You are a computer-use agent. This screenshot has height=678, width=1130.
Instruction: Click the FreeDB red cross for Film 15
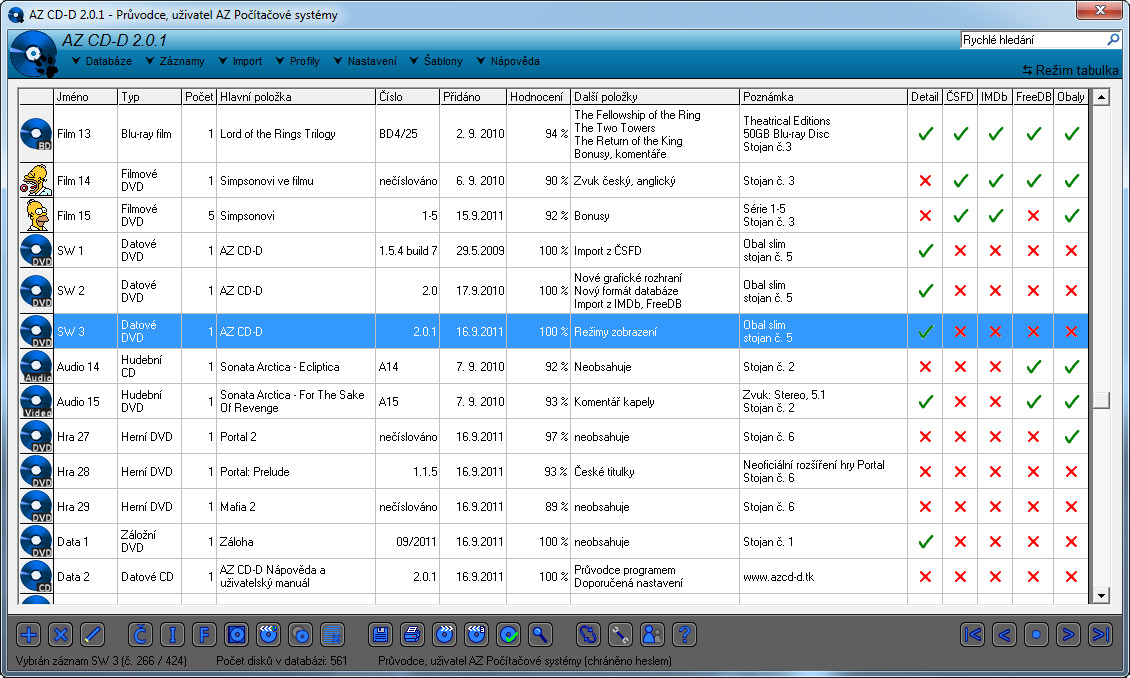[1033, 215]
